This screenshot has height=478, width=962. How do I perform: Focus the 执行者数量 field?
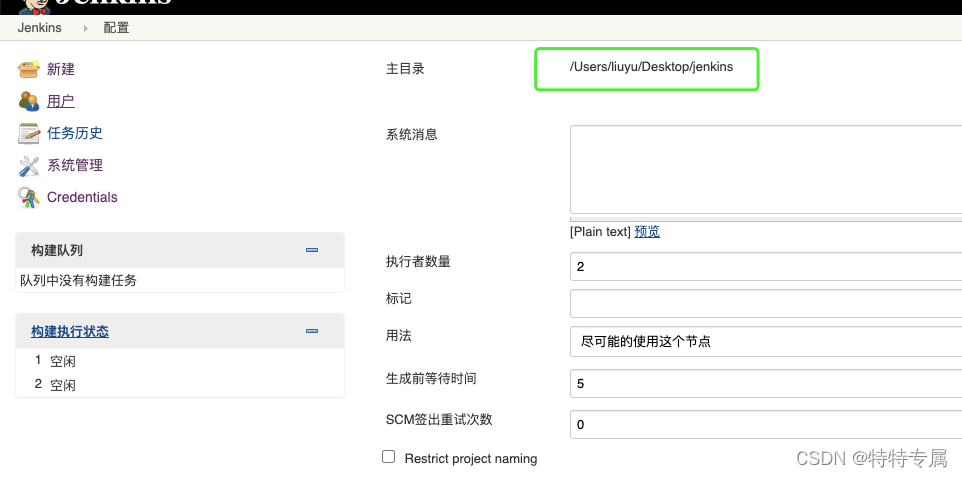click(x=766, y=266)
